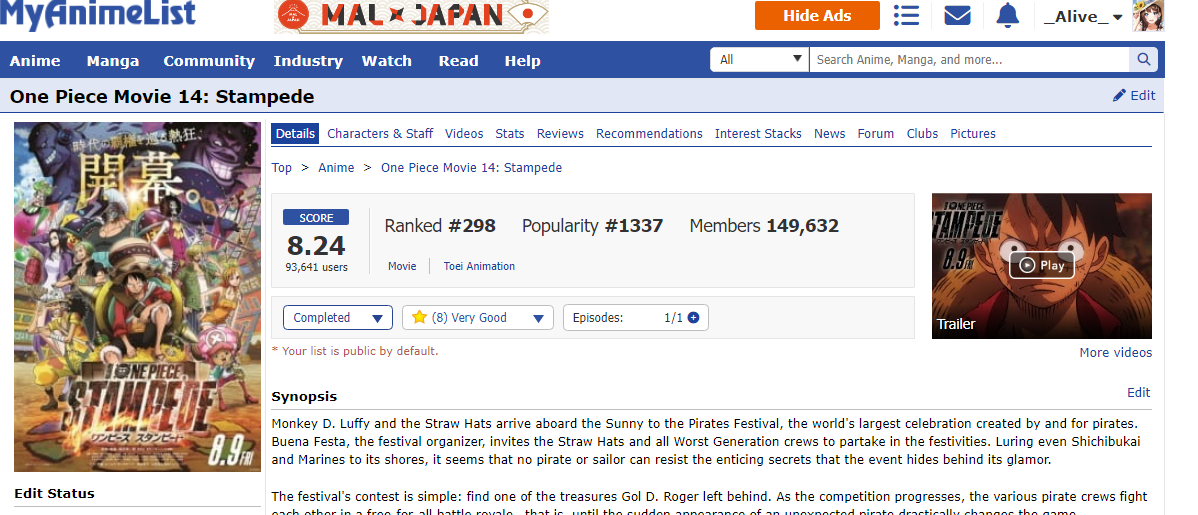Expand the Completed status dropdown
This screenshot has height=515, width=1198.
tap(337, 318)
